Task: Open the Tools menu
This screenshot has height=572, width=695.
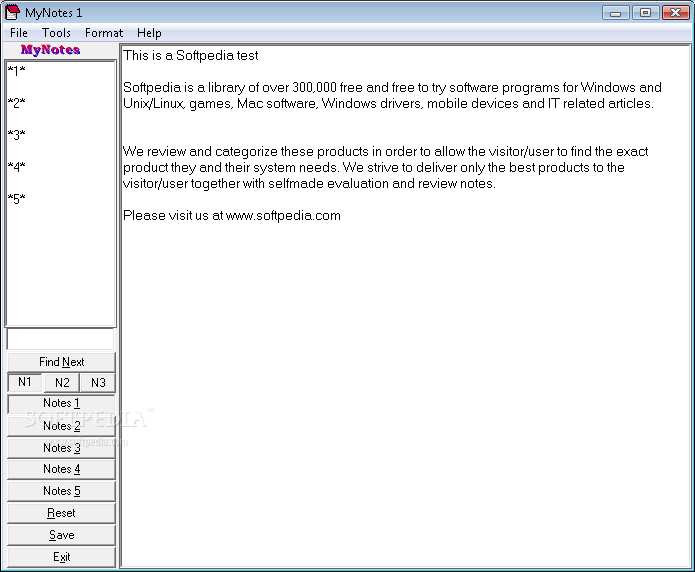Action: (56, 33)
